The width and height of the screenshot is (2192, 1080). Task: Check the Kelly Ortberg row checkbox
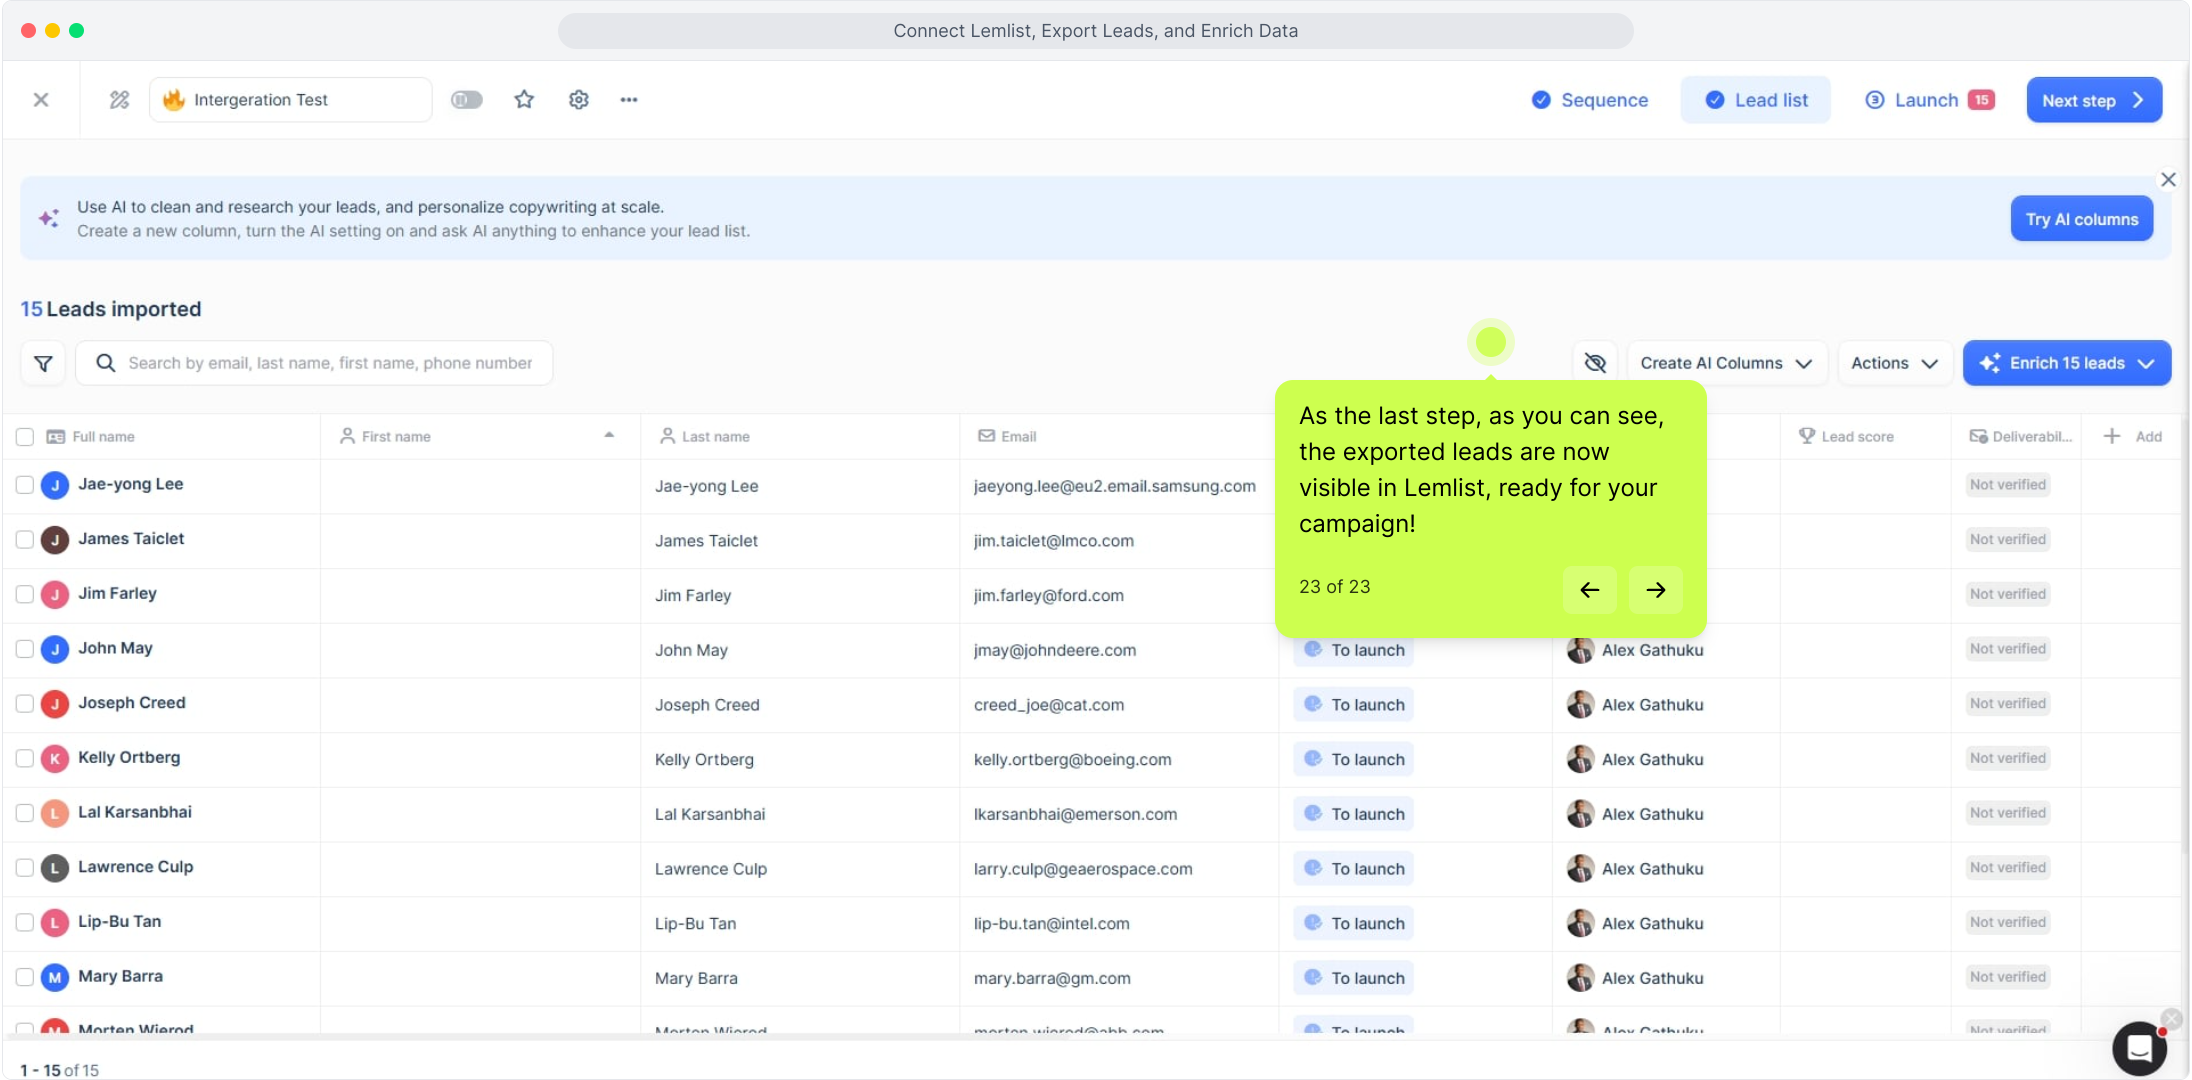25,759
